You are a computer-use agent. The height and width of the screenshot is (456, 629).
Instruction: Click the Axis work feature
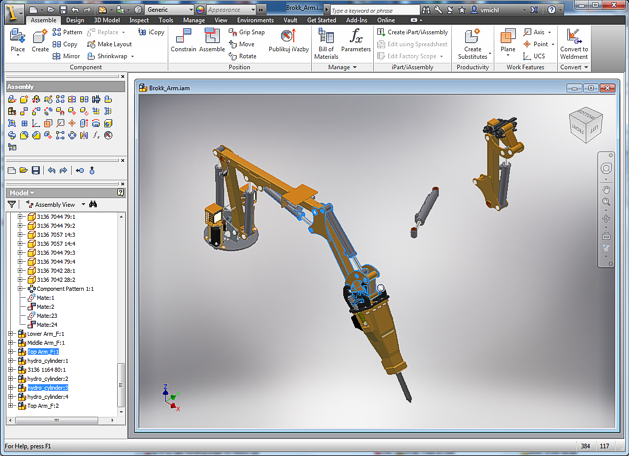pyautogui.click(x=534, y=32)
